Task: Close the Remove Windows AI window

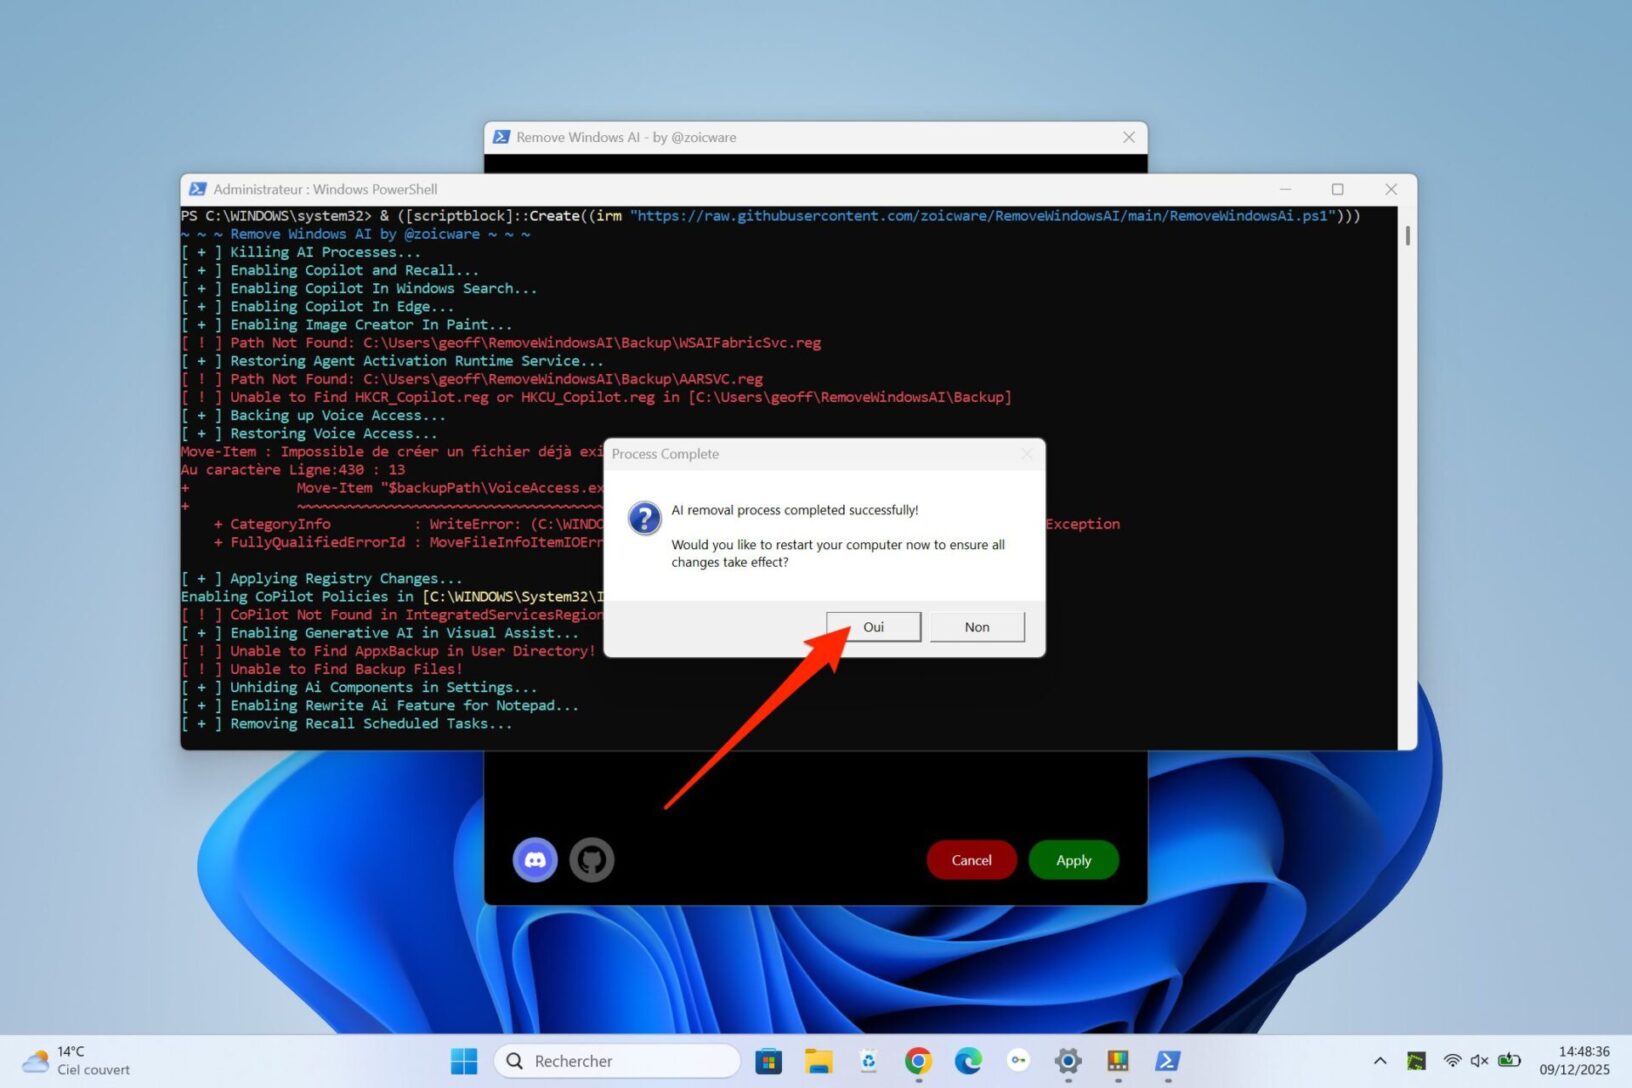Action: 1129,137
